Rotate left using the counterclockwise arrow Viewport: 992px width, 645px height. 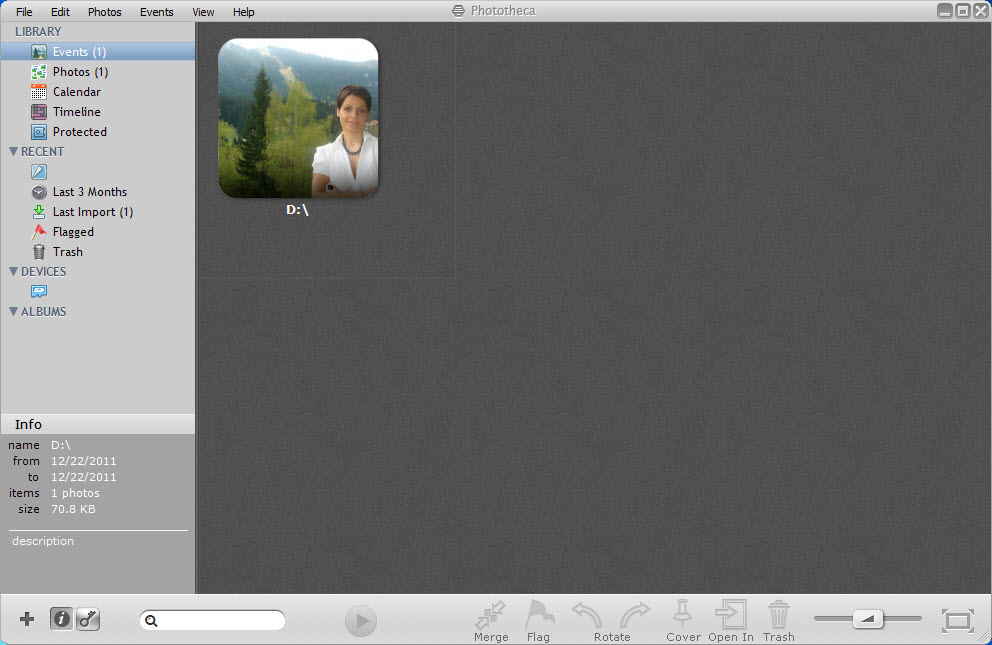pos(587,615)
